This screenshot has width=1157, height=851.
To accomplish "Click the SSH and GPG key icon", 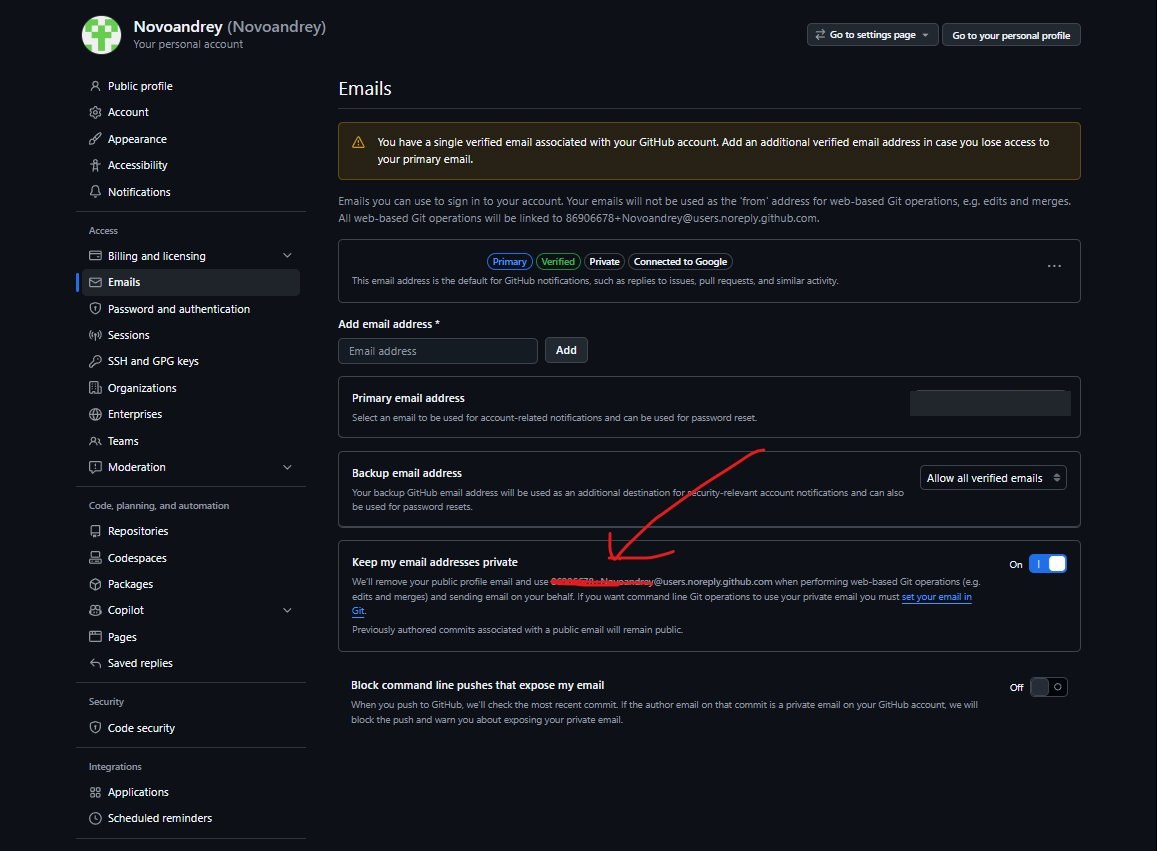I will pos(95,361).
